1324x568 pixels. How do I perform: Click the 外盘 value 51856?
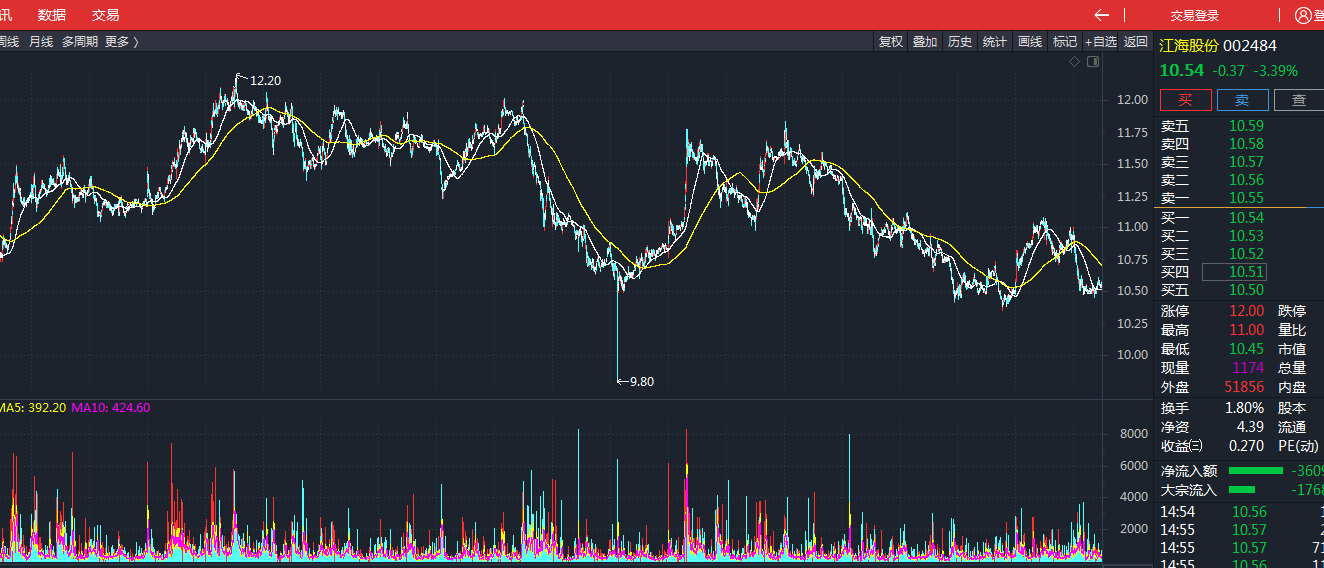[1244, 387]
